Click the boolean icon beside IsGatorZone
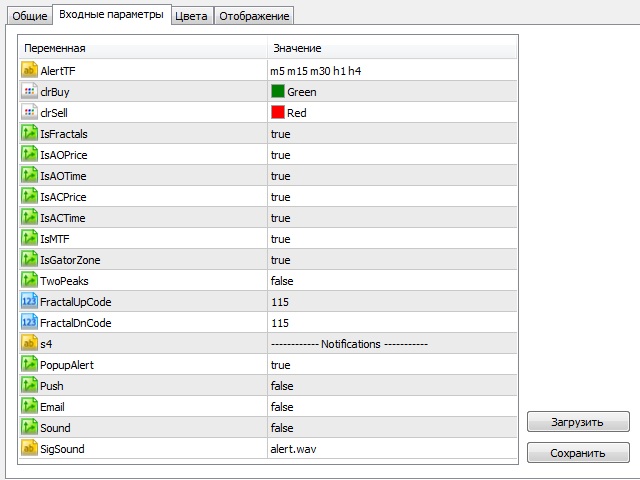This screenshot has width=640, height=480. 29,259
